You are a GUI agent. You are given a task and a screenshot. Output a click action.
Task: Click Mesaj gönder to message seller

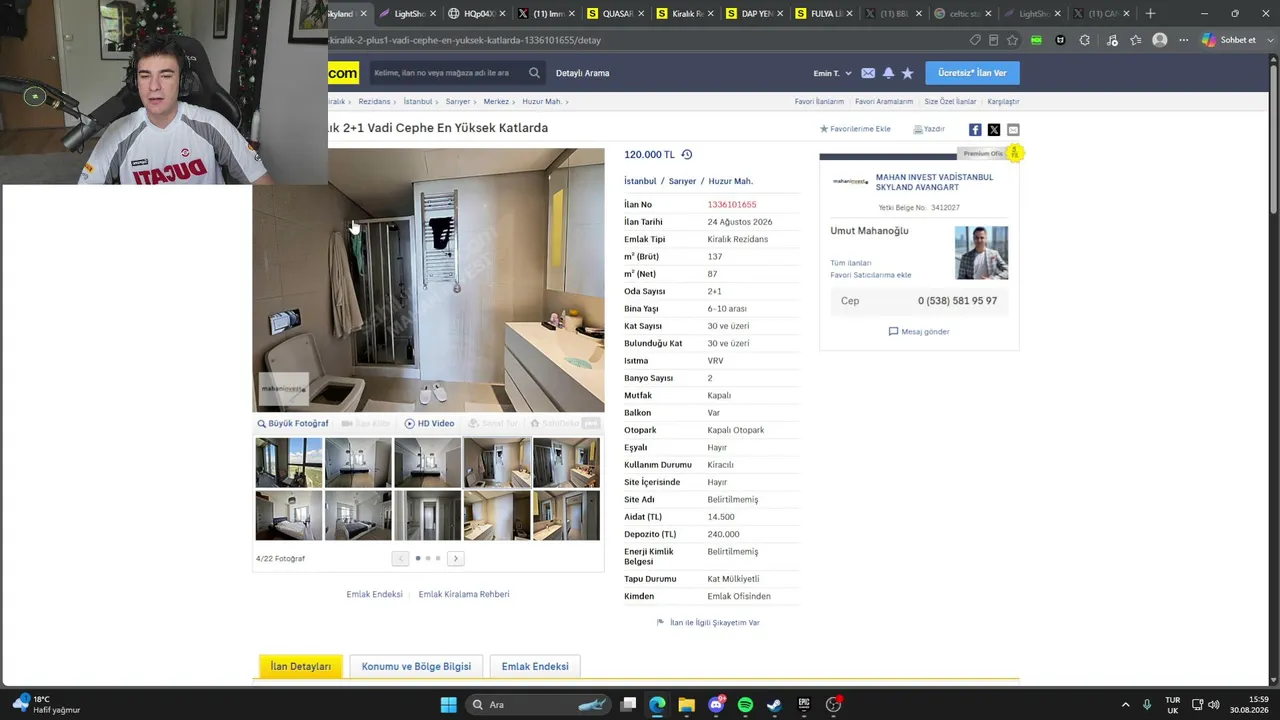tap(919, 332)
